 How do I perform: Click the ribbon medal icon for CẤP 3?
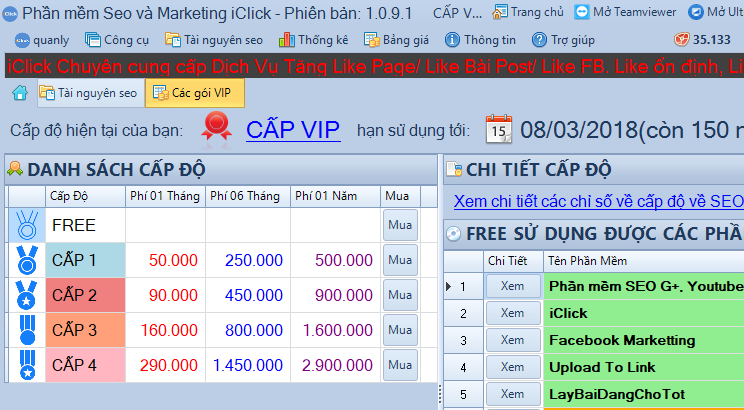27,330
